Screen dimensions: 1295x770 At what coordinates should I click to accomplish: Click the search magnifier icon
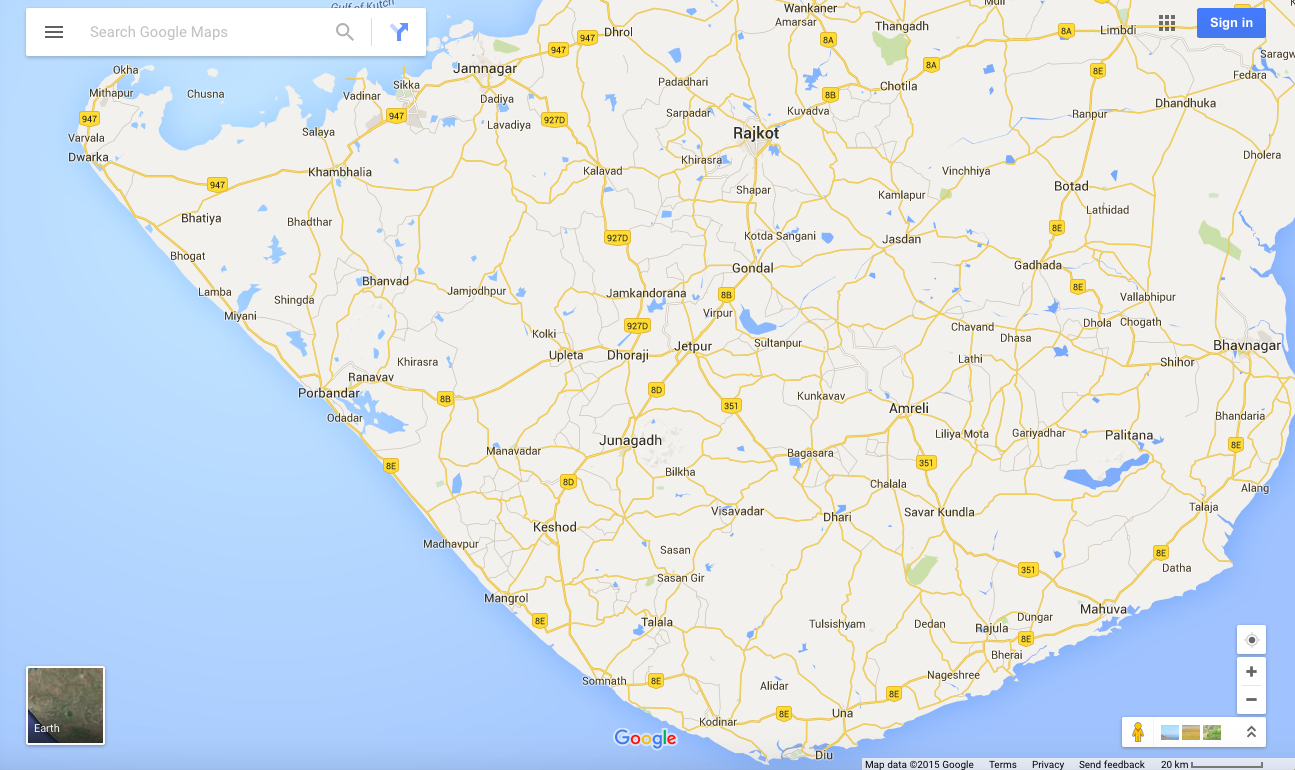(x=345, y=32)
